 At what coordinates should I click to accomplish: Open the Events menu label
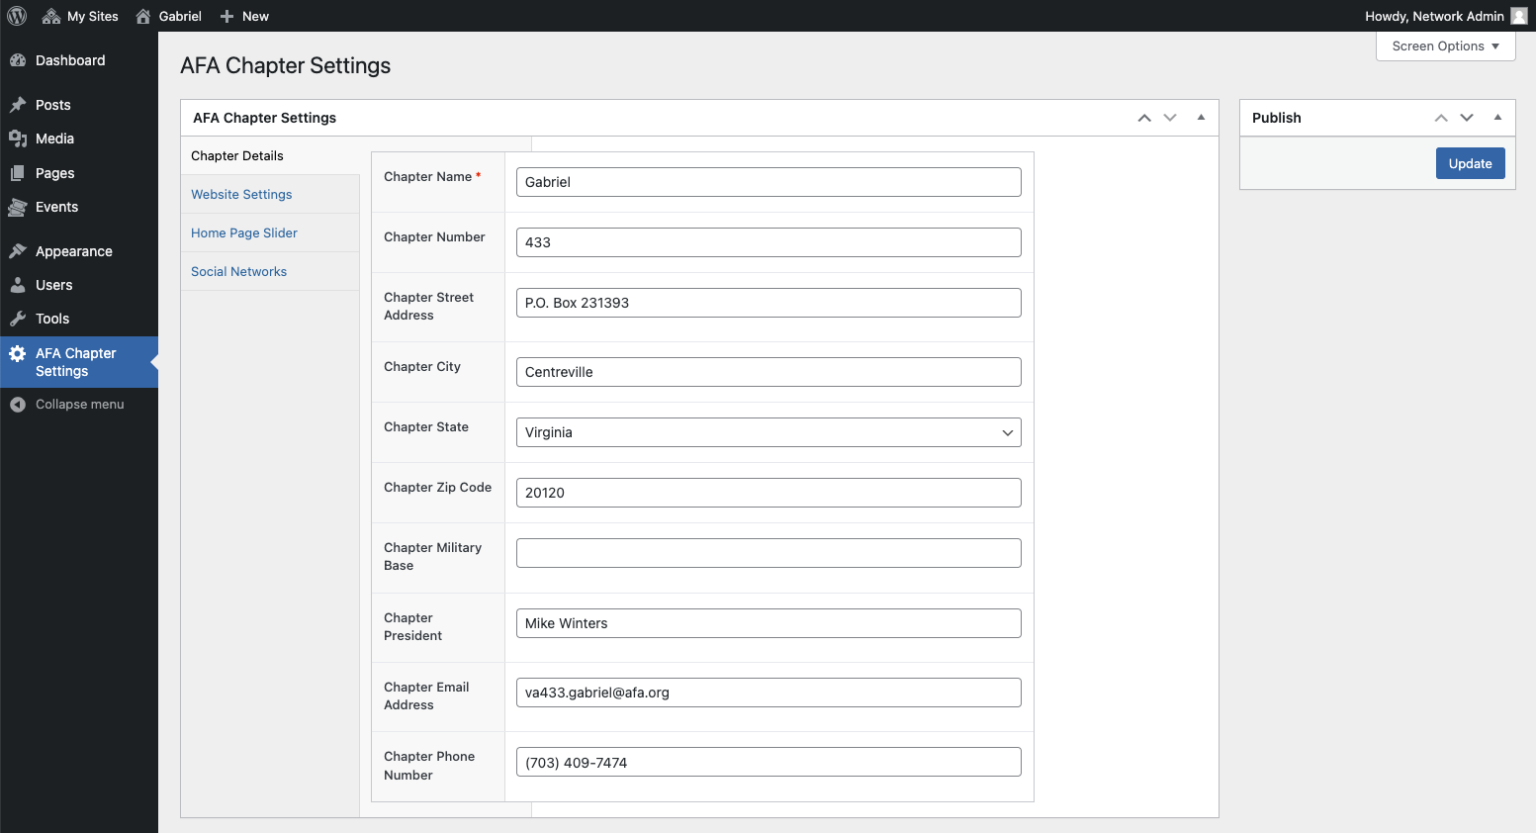57,207
